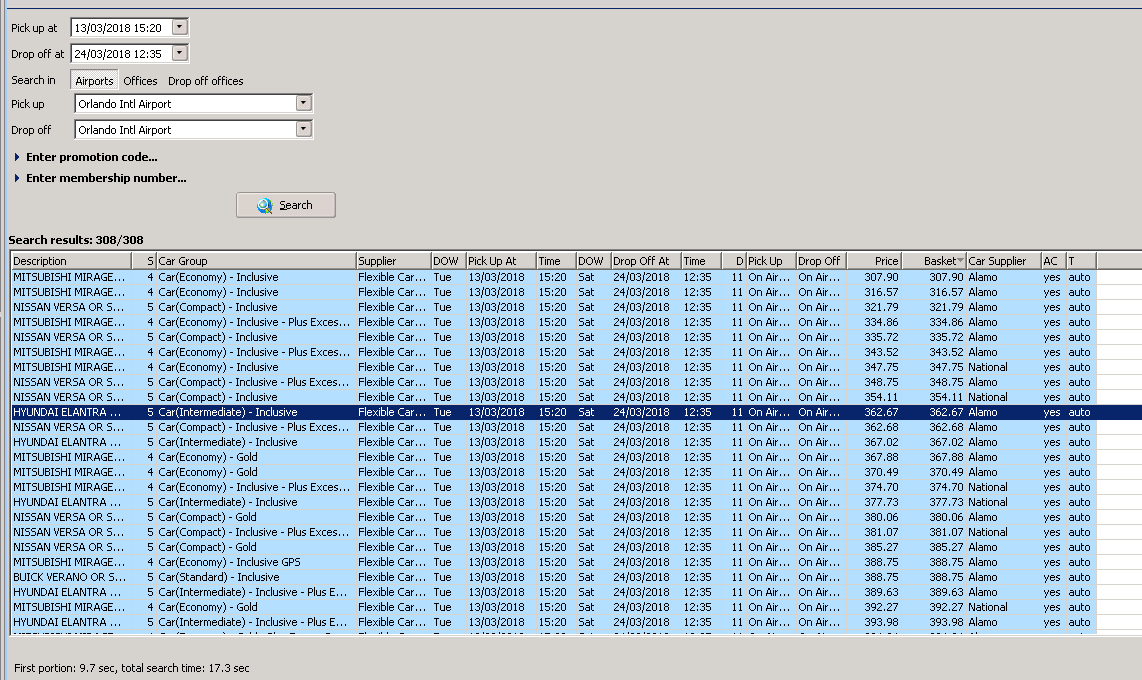
Task: Click the Pick up at date field
Action: point(120,28)
